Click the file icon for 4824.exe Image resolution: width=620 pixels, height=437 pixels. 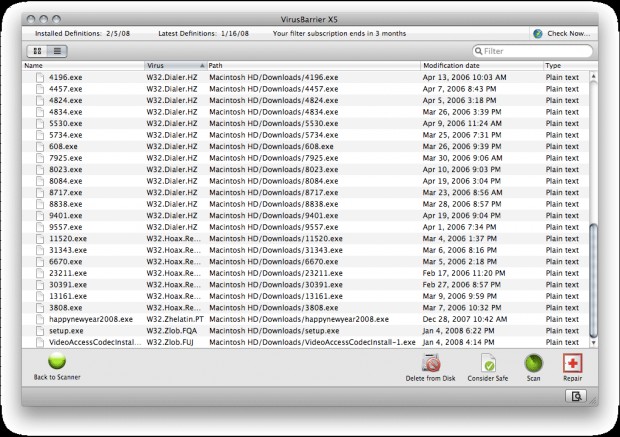click(x=40, y=100)
